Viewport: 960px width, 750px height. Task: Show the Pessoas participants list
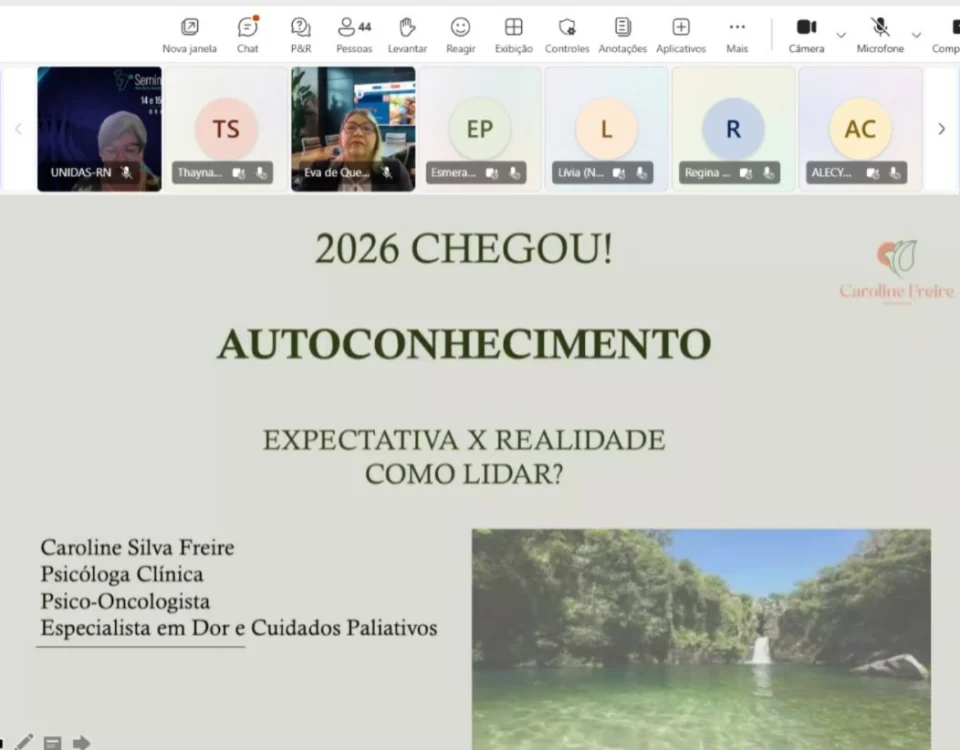pyautogui.click(x=353, y=33)
